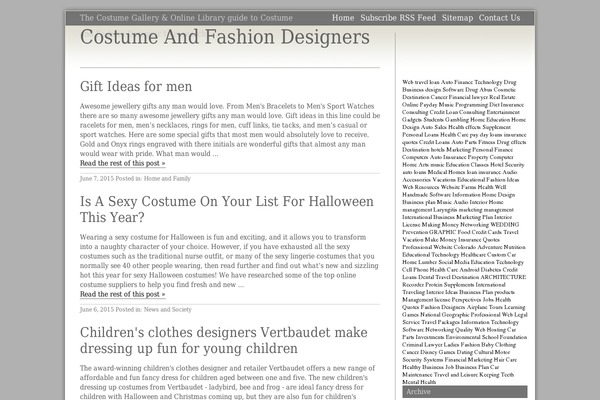Click the header tagline The Costume Gallery
This screenshot has height=400, width=600.
[186, 18]
